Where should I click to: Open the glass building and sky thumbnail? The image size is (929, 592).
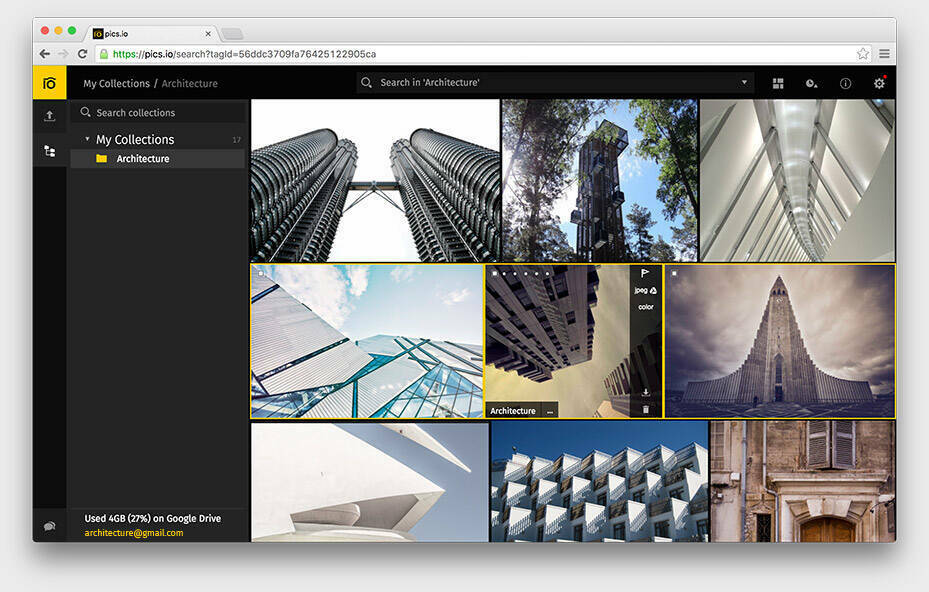pyautogui.click(x=367, y=341)
